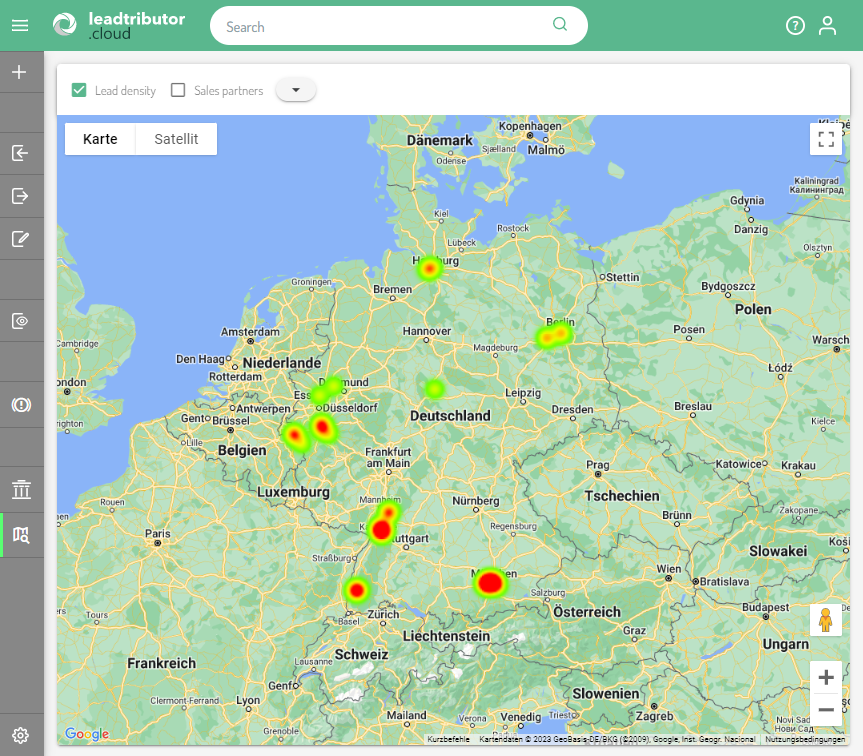Screen dimensions: 863x756
Task: Click into the Search field
Action: pos(385,27)
